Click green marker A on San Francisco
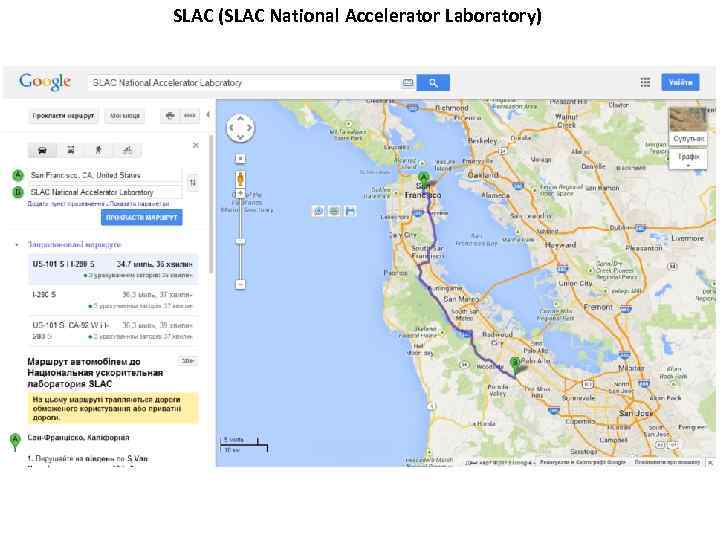720x540 pixels. (423, 180)
